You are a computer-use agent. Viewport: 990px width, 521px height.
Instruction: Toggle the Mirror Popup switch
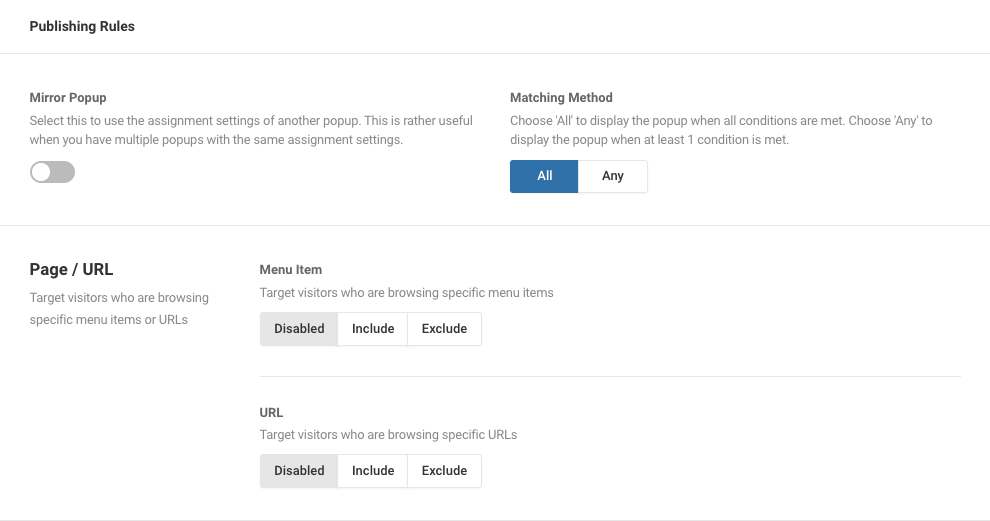[52, 172]
